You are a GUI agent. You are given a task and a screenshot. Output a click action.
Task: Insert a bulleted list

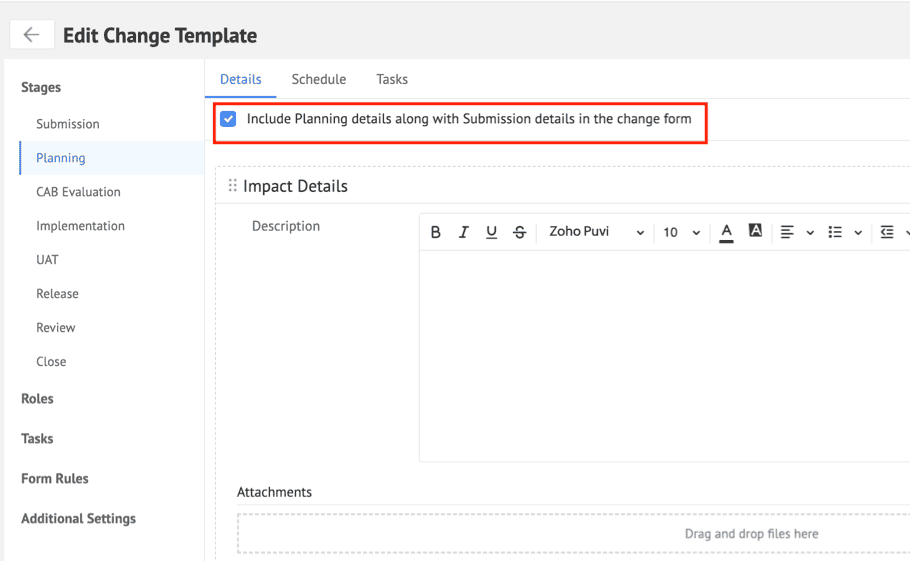[835, 232]
